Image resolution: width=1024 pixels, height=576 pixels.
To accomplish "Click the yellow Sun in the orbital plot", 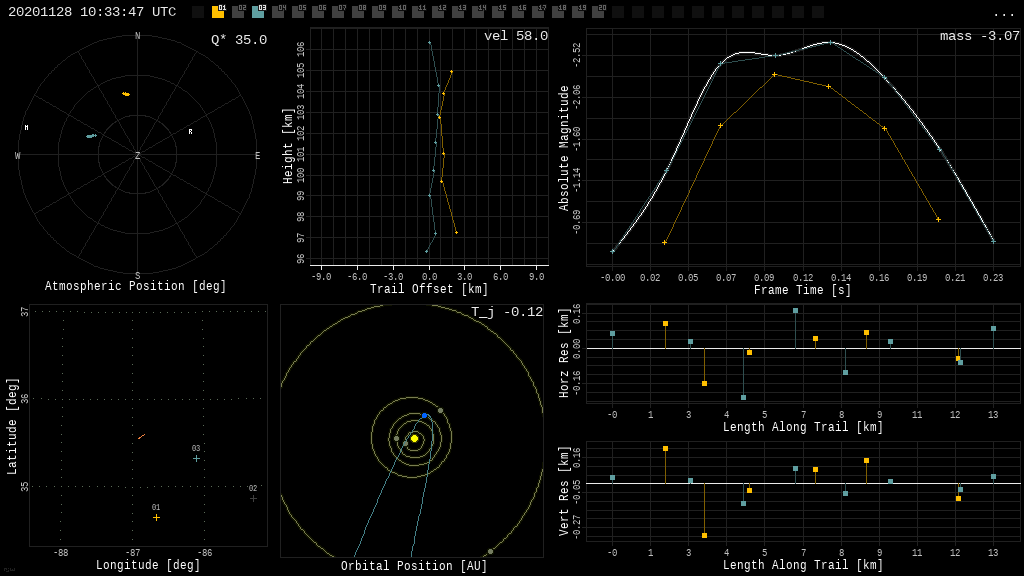I will tap(414, 438).
